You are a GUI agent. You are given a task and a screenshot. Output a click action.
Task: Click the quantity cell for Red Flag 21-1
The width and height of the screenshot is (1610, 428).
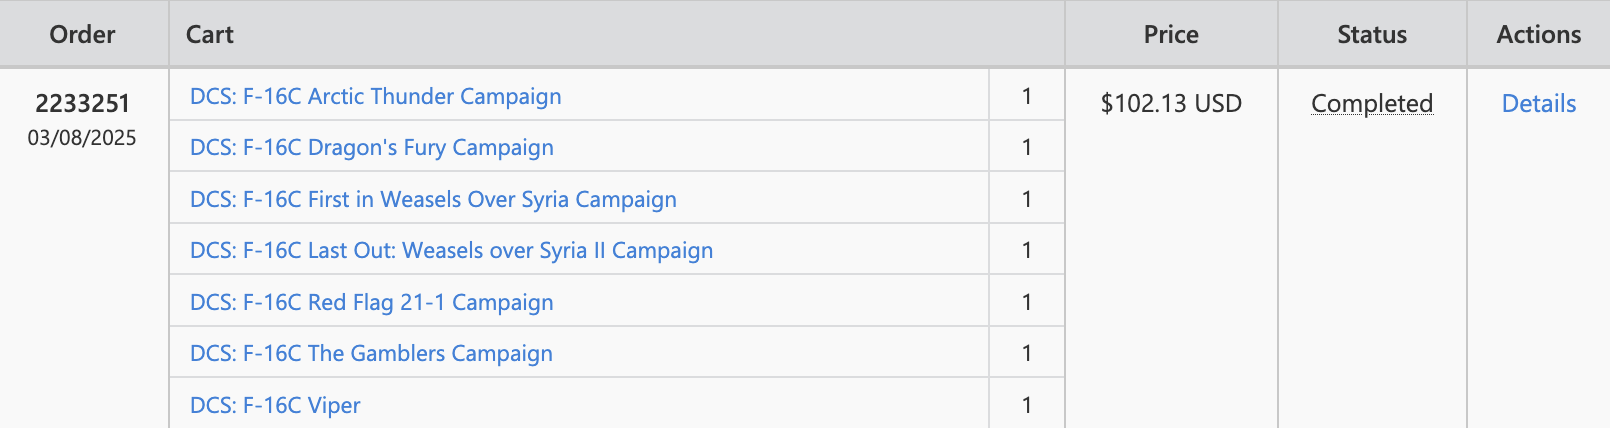pyautogui.click(x=1027, y=302)
